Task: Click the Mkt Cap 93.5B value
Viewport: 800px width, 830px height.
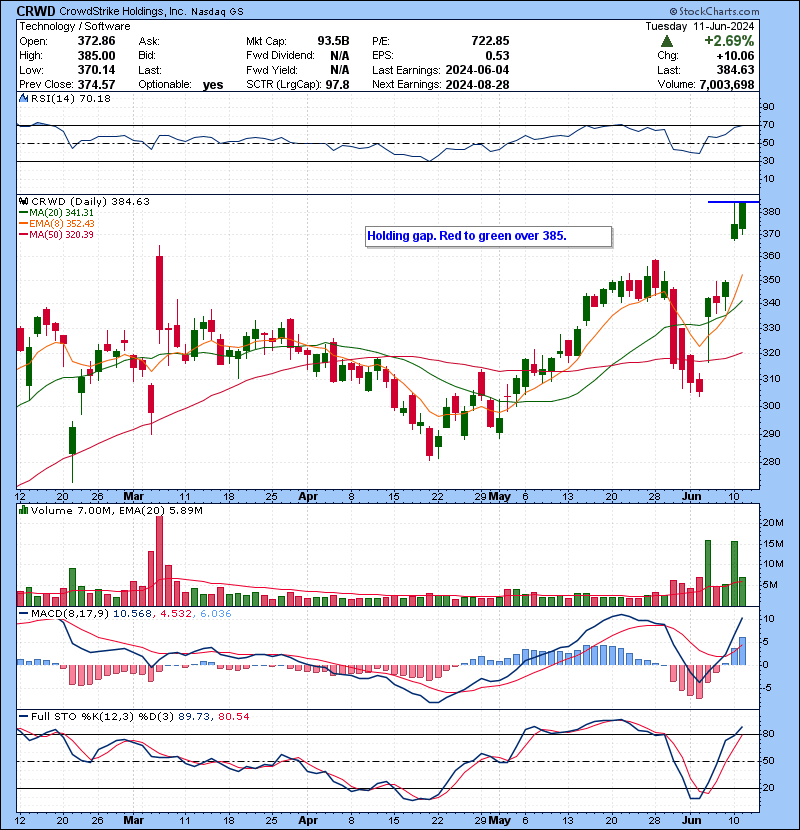Action: click(x=334, y=41)
